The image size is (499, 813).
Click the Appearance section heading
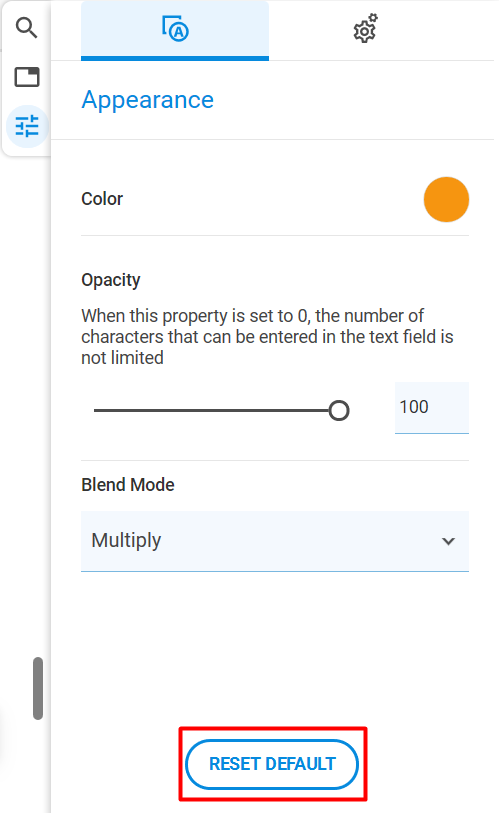click(147, 100)
